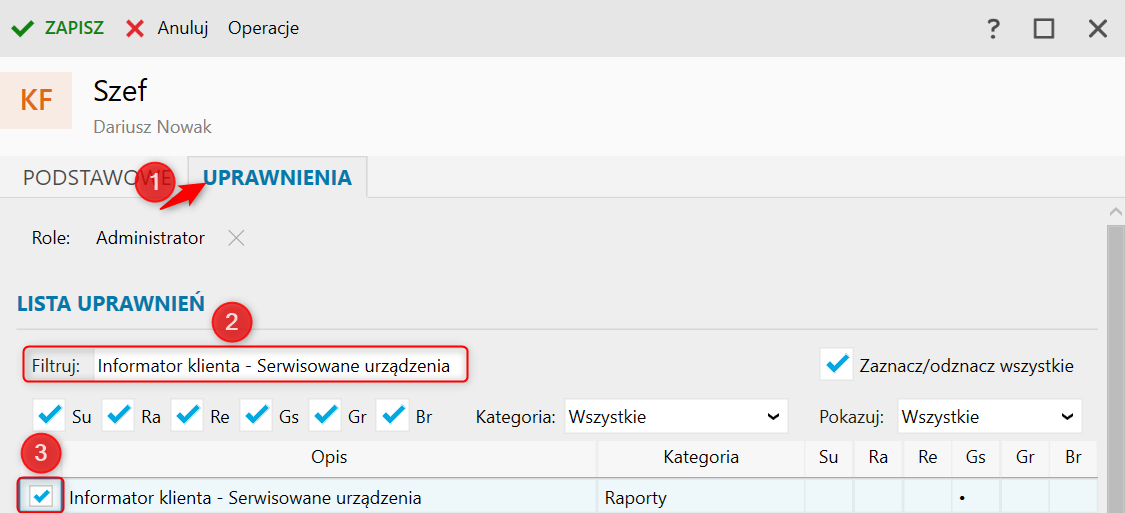
Task: Toggle the Ra permission filter checkbox
Action: (x=119, y=415)
